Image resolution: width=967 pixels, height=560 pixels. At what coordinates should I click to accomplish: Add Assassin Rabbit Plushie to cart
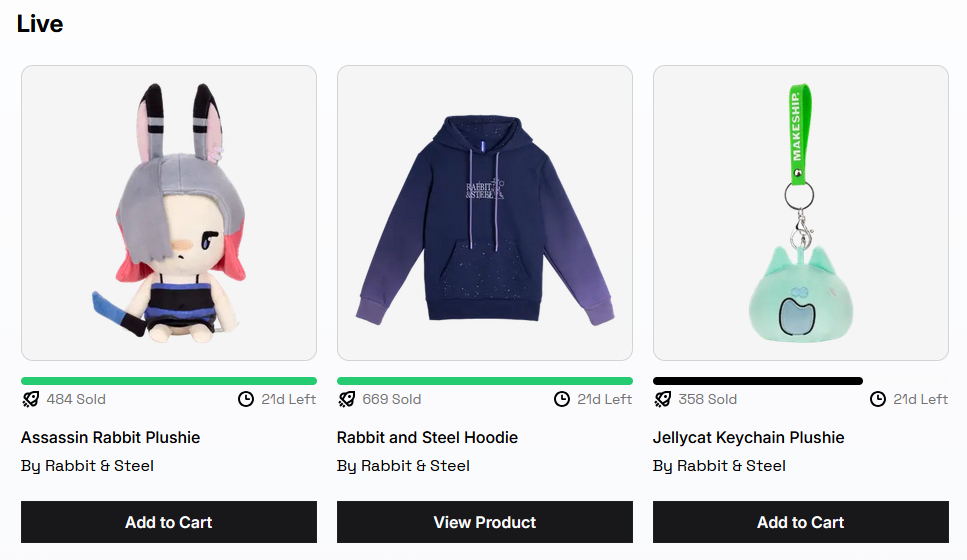pyautogui.click(x=169, y=522)
